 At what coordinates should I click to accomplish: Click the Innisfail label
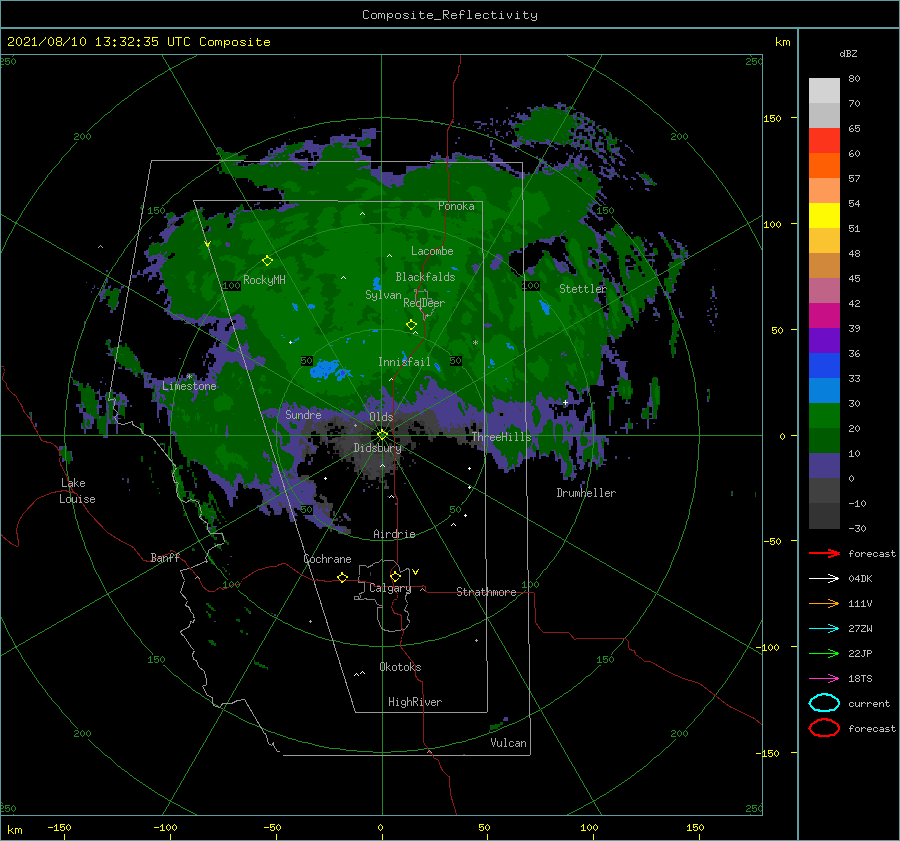coord(404,362)
